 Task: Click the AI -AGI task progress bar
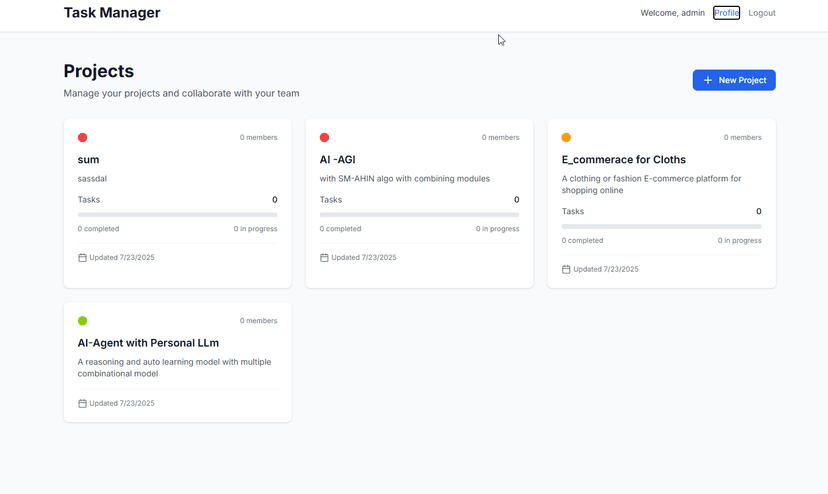419,214
